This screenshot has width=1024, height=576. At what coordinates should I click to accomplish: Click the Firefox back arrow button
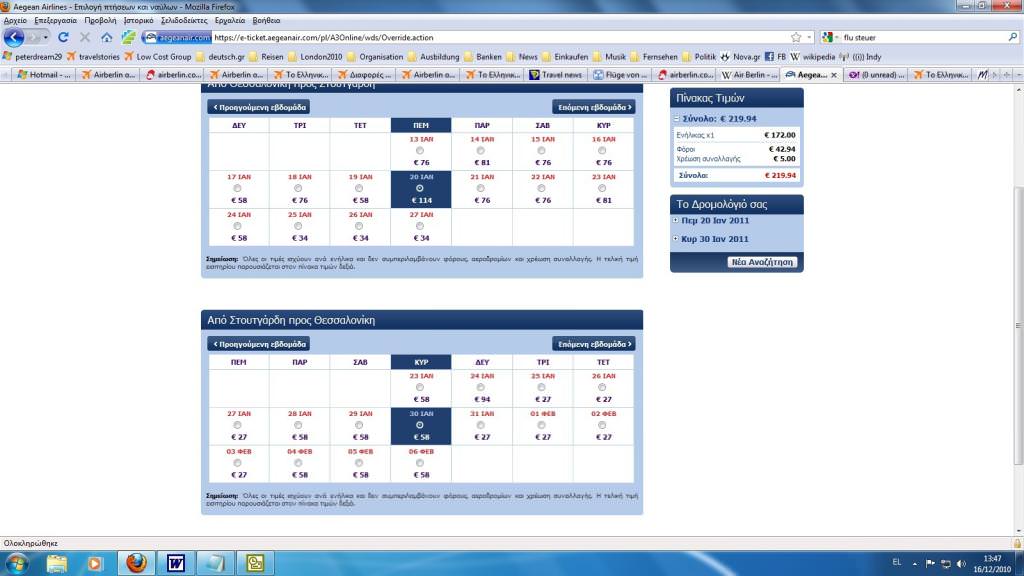tap(14, 37)
